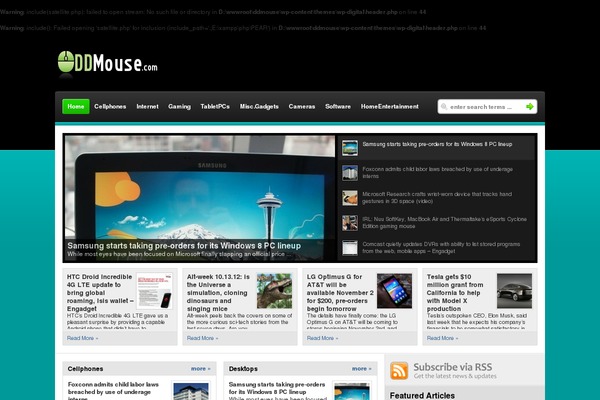
Task: Click the Samsung thumbnail in Desktops section
Action: 352,391
